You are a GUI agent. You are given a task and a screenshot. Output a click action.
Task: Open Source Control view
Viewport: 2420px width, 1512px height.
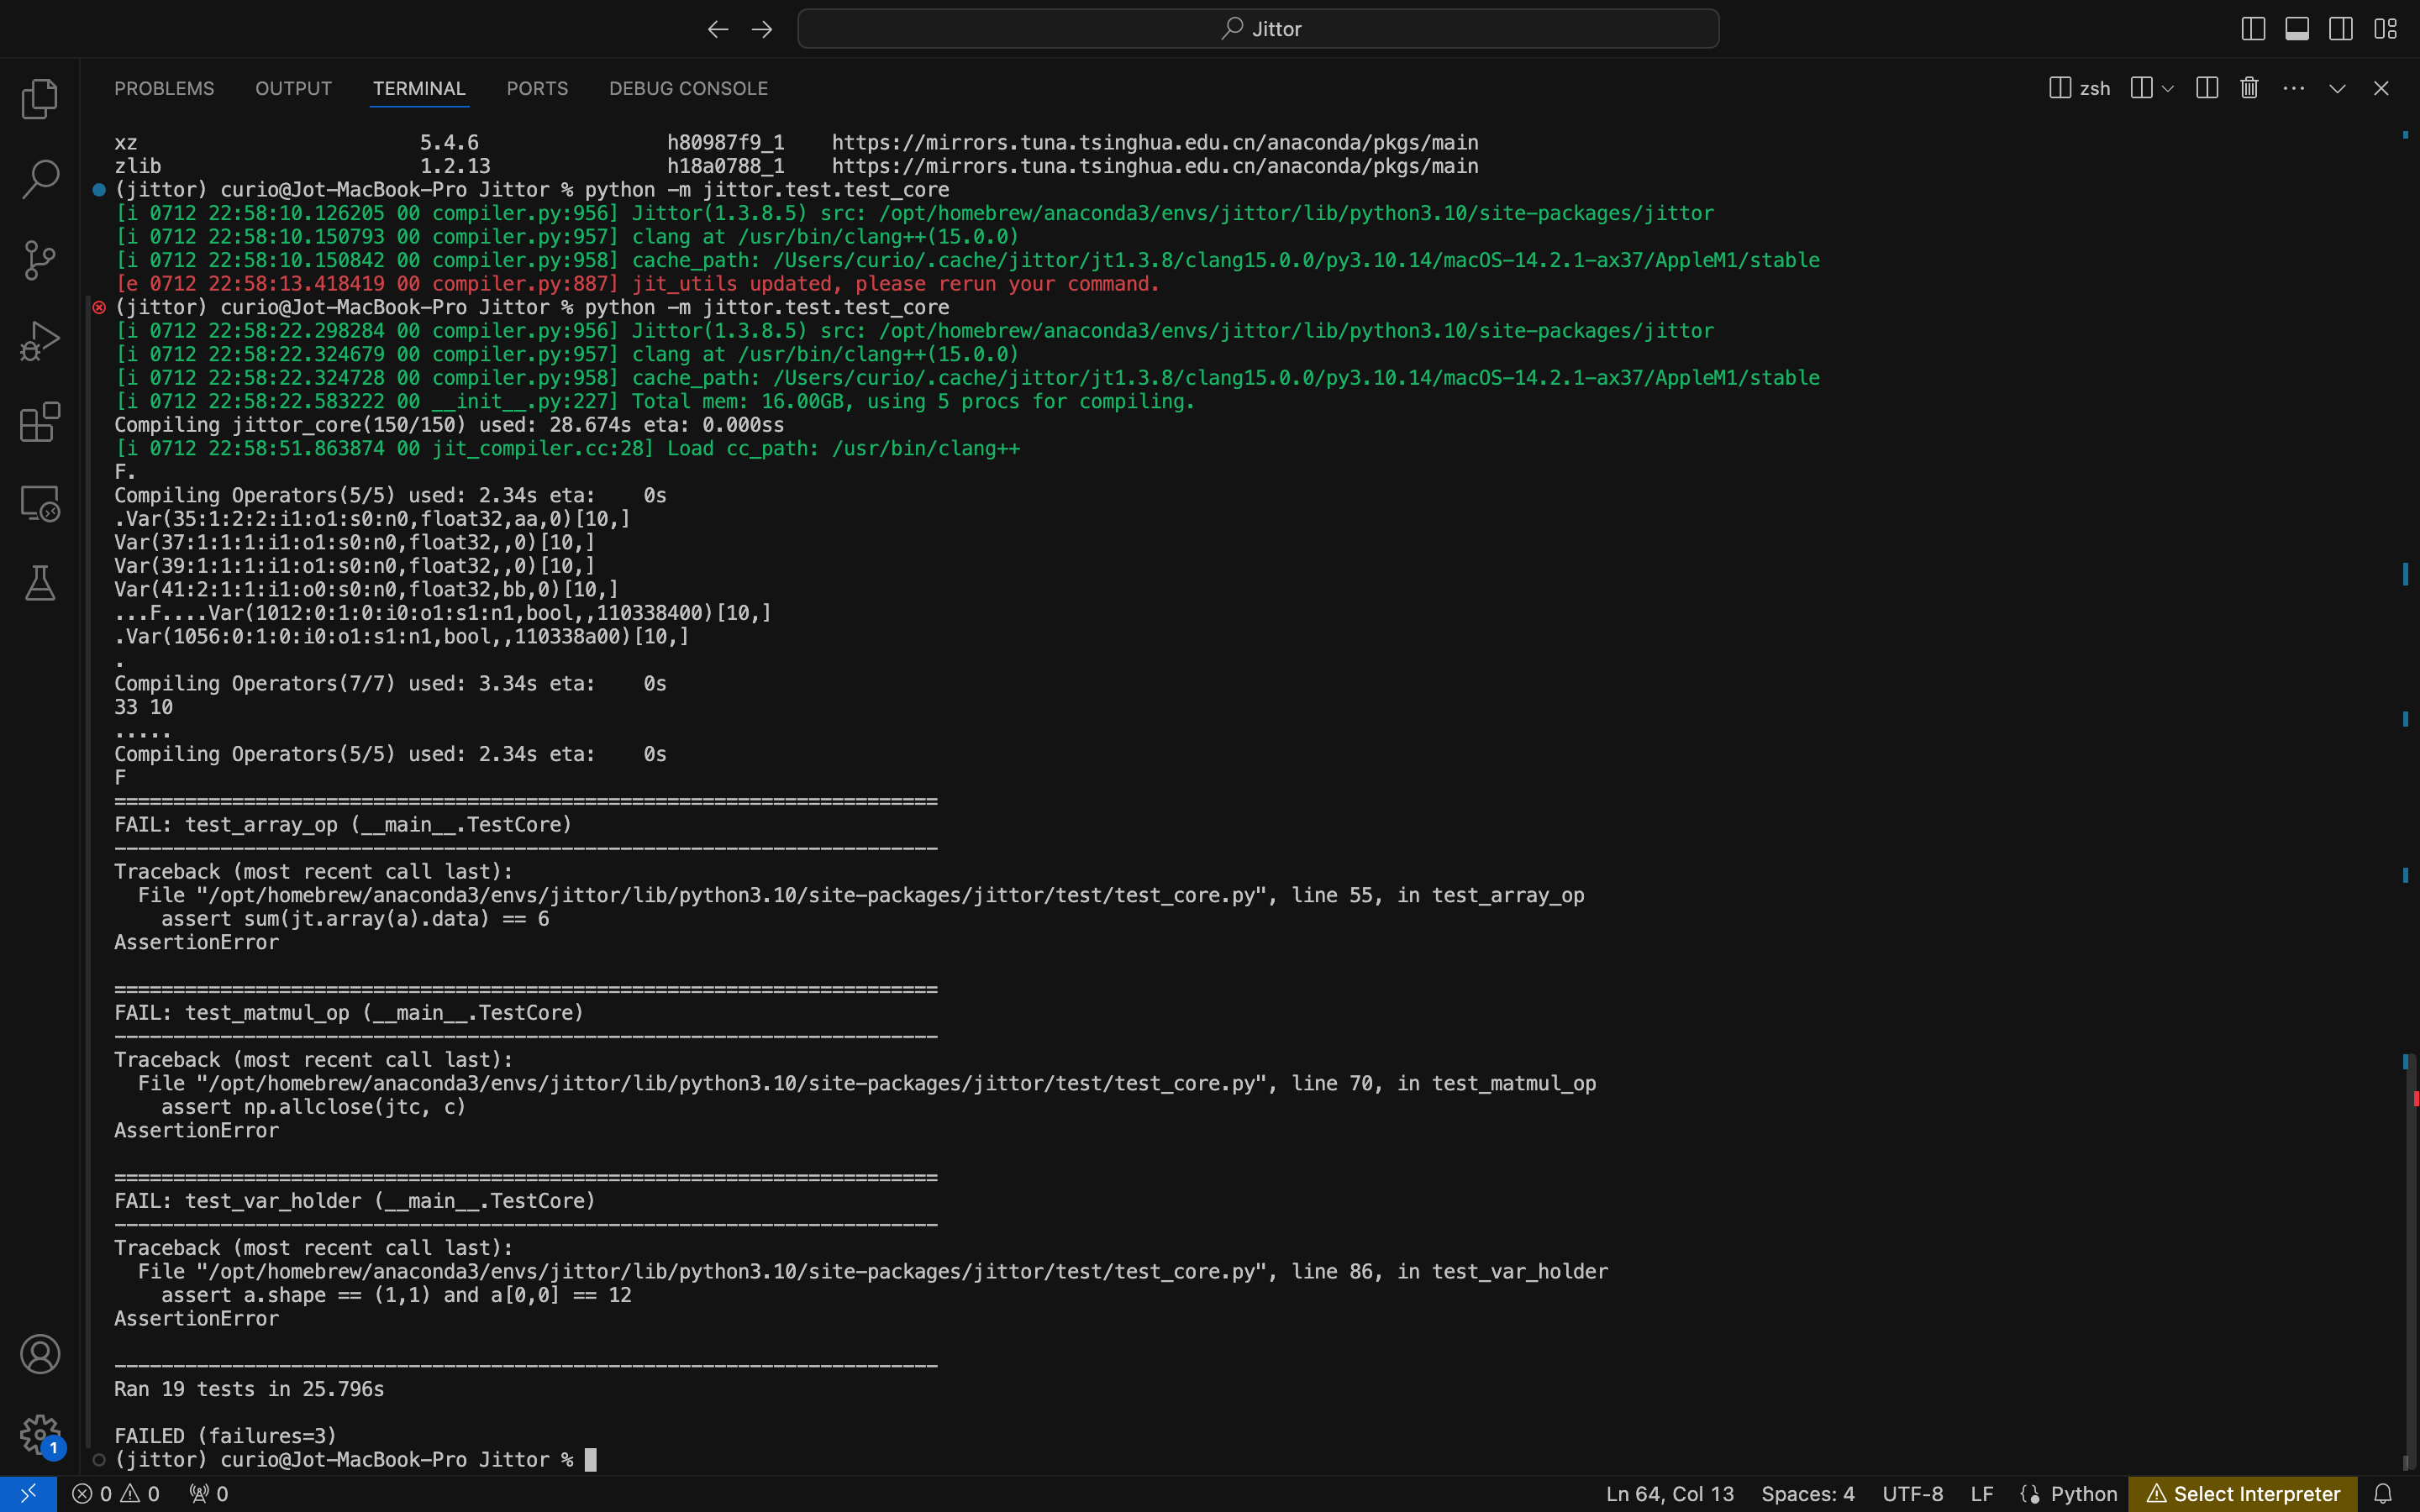pos(40,260)
